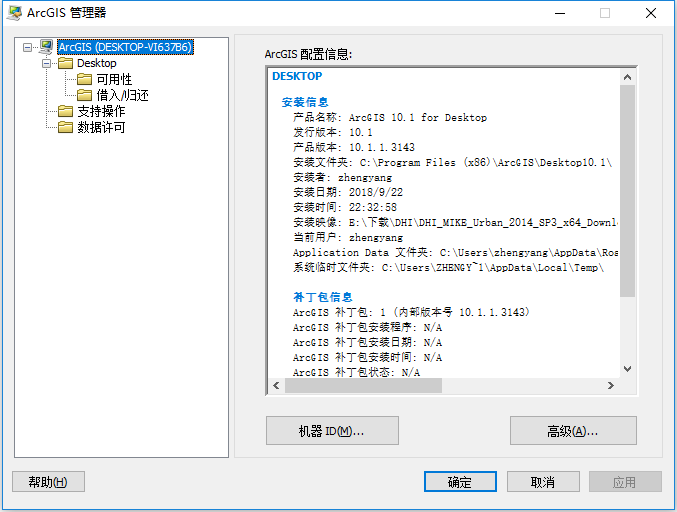Click the 产品版本: 10.1.1.3143 line
The image size is (677, 512).
point(354,147)
